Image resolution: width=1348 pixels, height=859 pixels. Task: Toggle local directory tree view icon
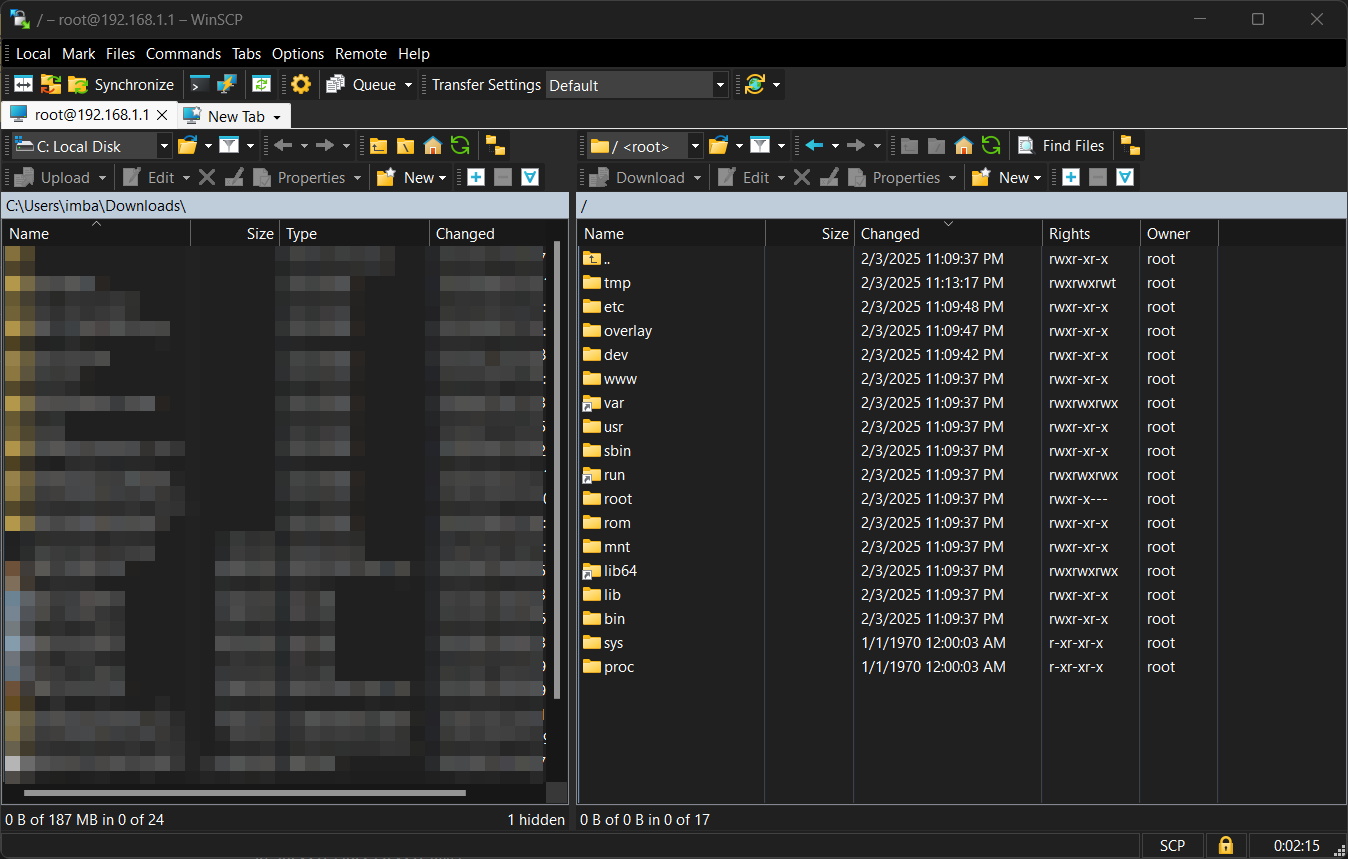(495, 146)
